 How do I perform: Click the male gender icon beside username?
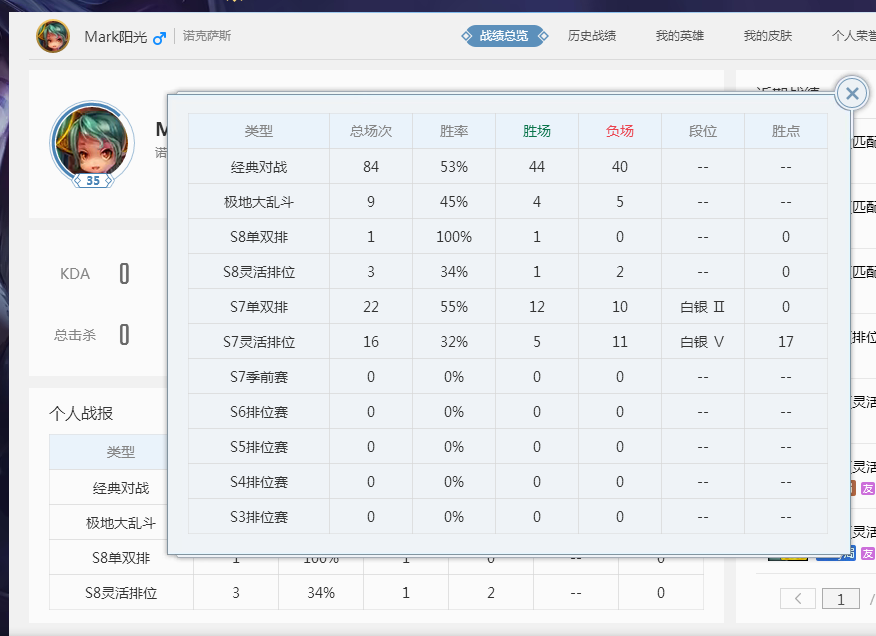(x=159, y=37)
